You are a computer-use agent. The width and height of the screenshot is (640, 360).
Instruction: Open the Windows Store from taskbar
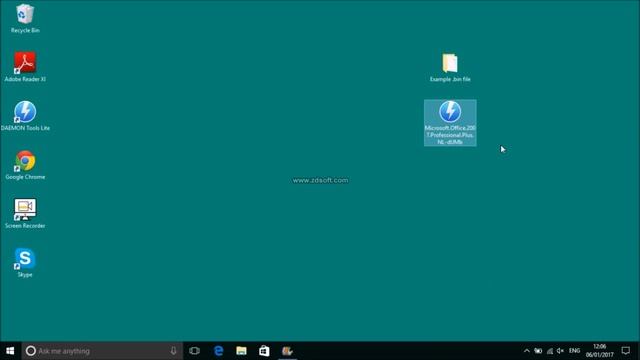tap(264, 351)
